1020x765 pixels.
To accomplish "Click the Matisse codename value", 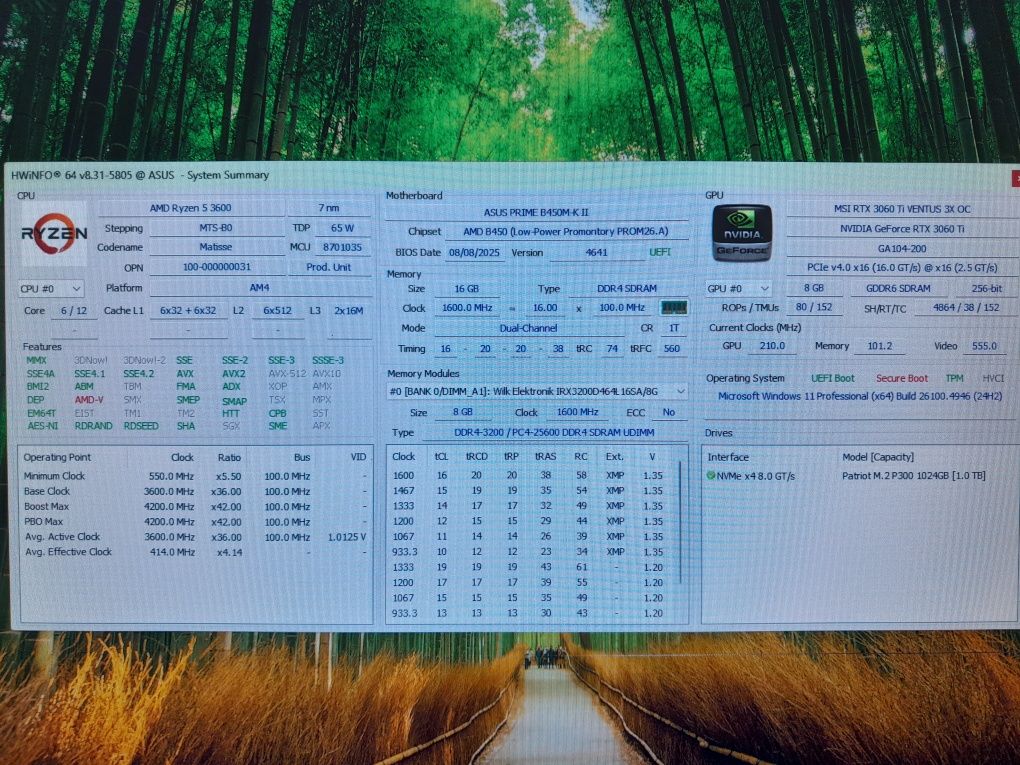I will 216,247.
